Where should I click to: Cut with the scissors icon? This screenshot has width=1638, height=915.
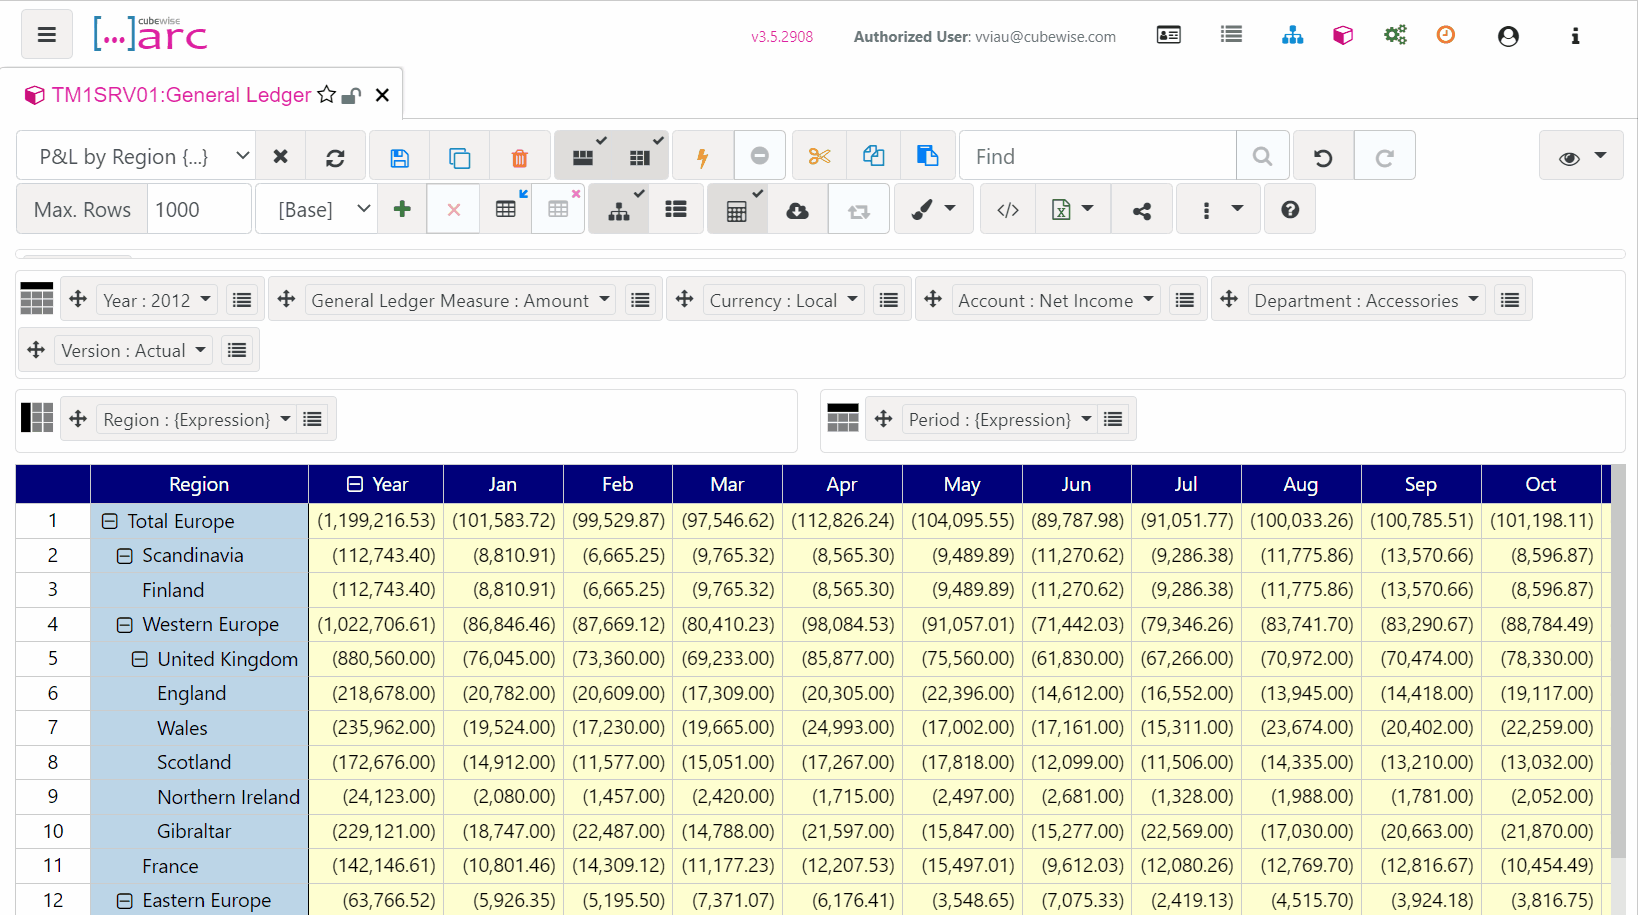tap(819, 156)
